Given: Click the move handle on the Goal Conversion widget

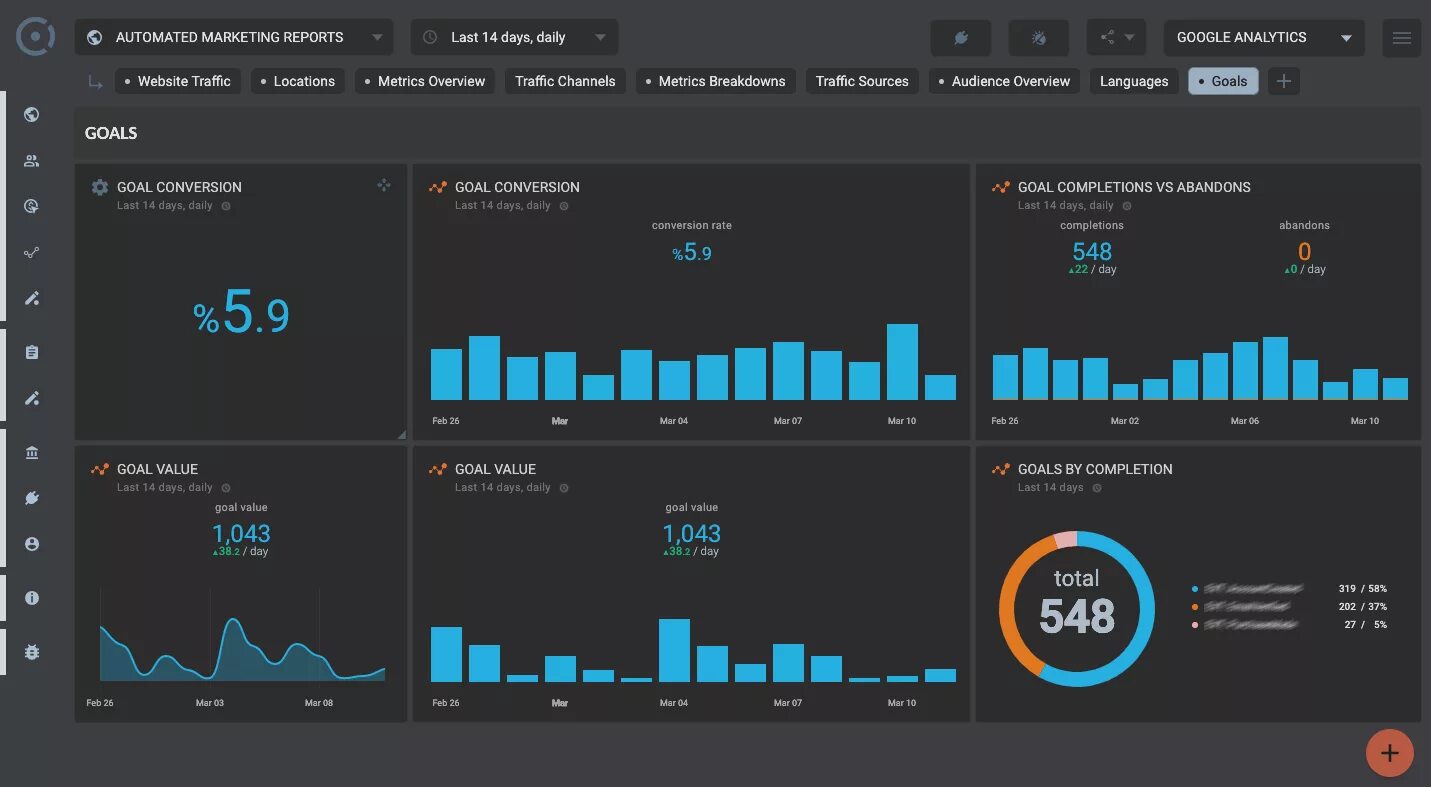Looking at the screenshot, I should tap(384, 185).
